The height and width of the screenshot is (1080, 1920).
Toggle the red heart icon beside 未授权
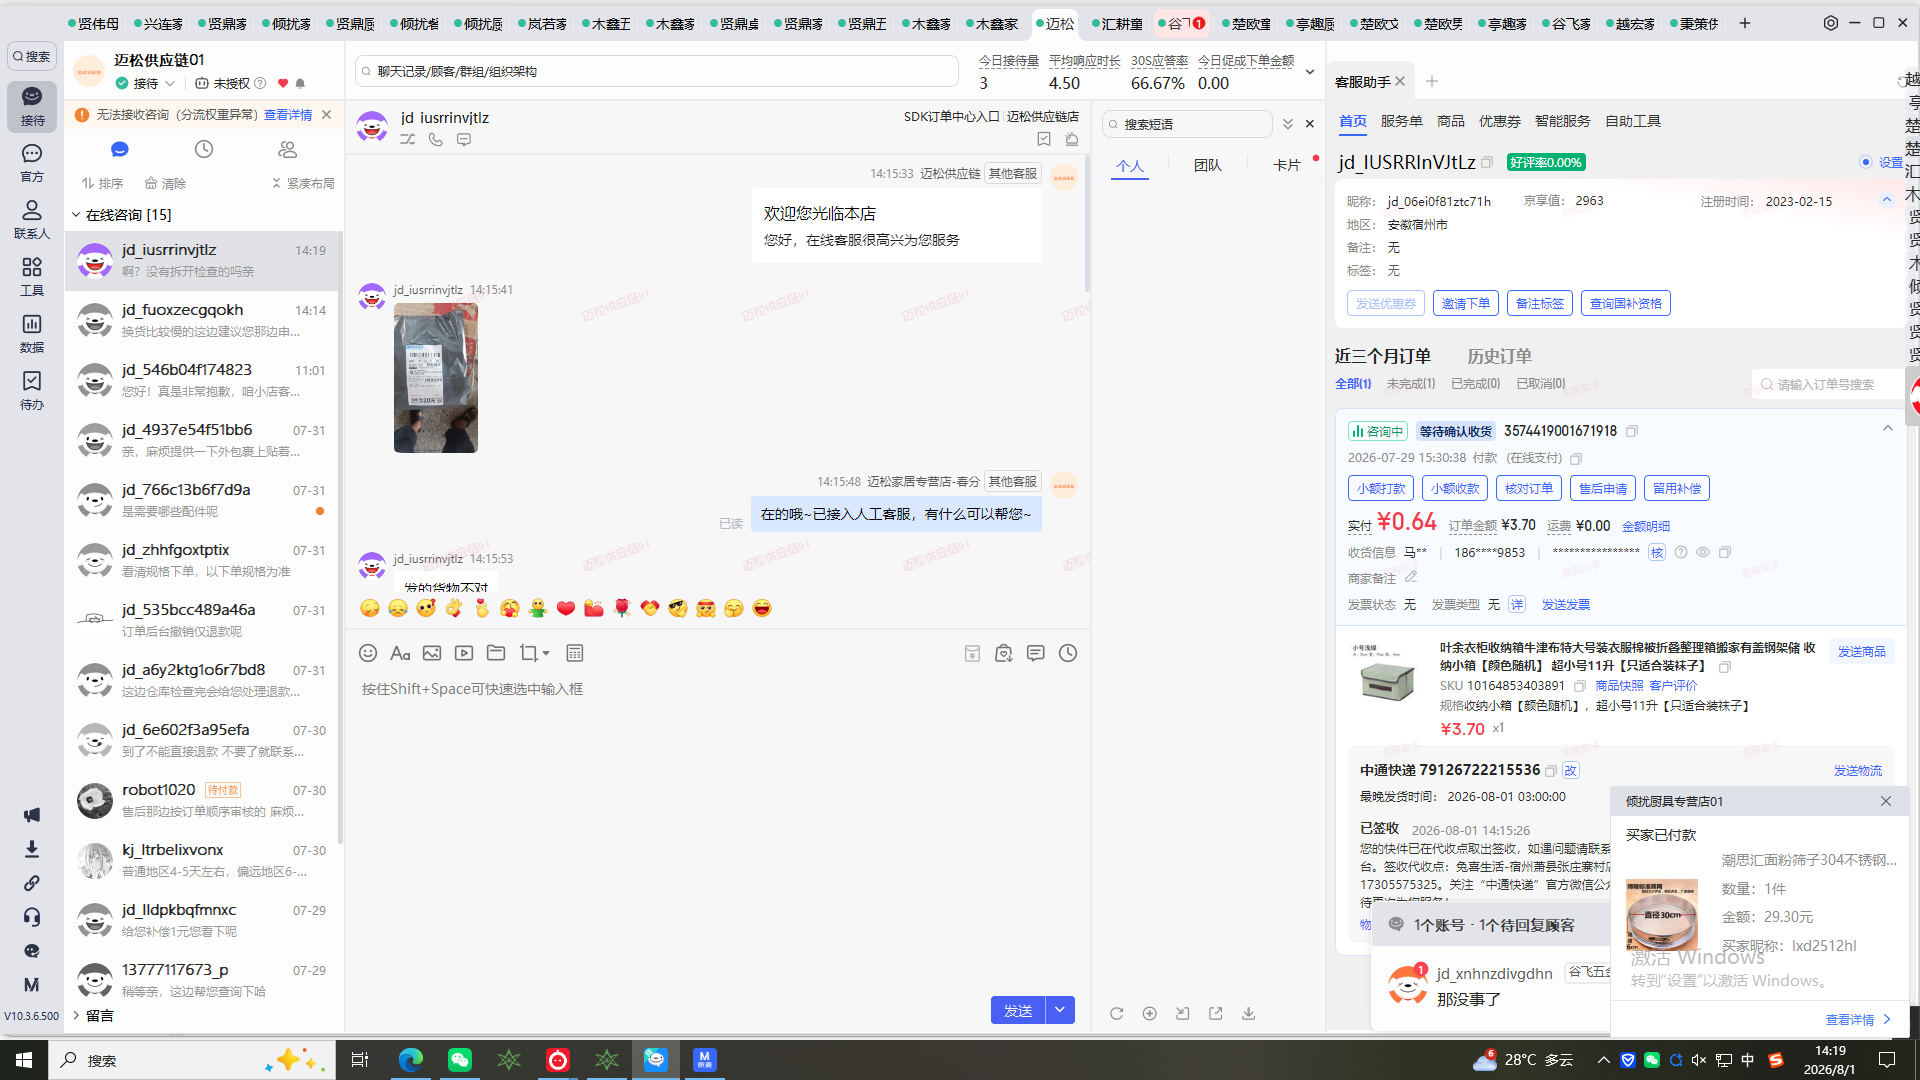pos(283,84)
